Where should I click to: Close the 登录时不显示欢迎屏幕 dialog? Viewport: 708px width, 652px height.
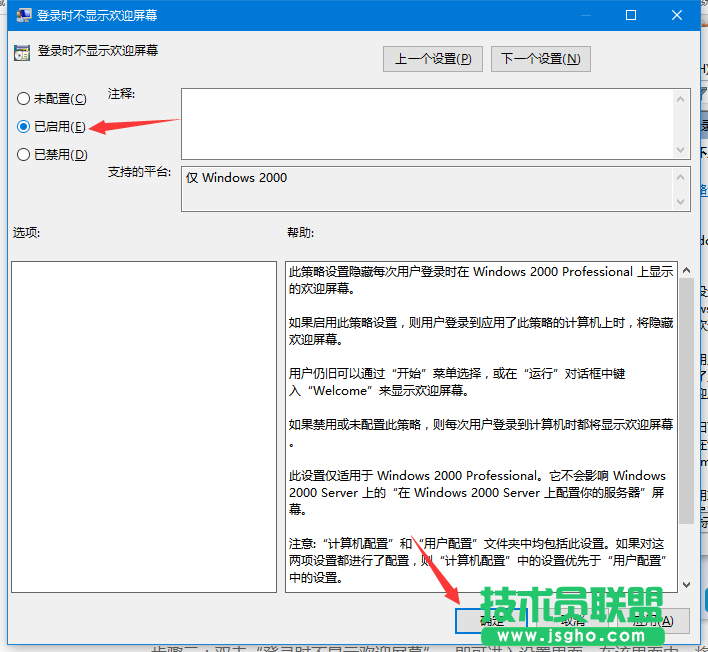[676, 15]
